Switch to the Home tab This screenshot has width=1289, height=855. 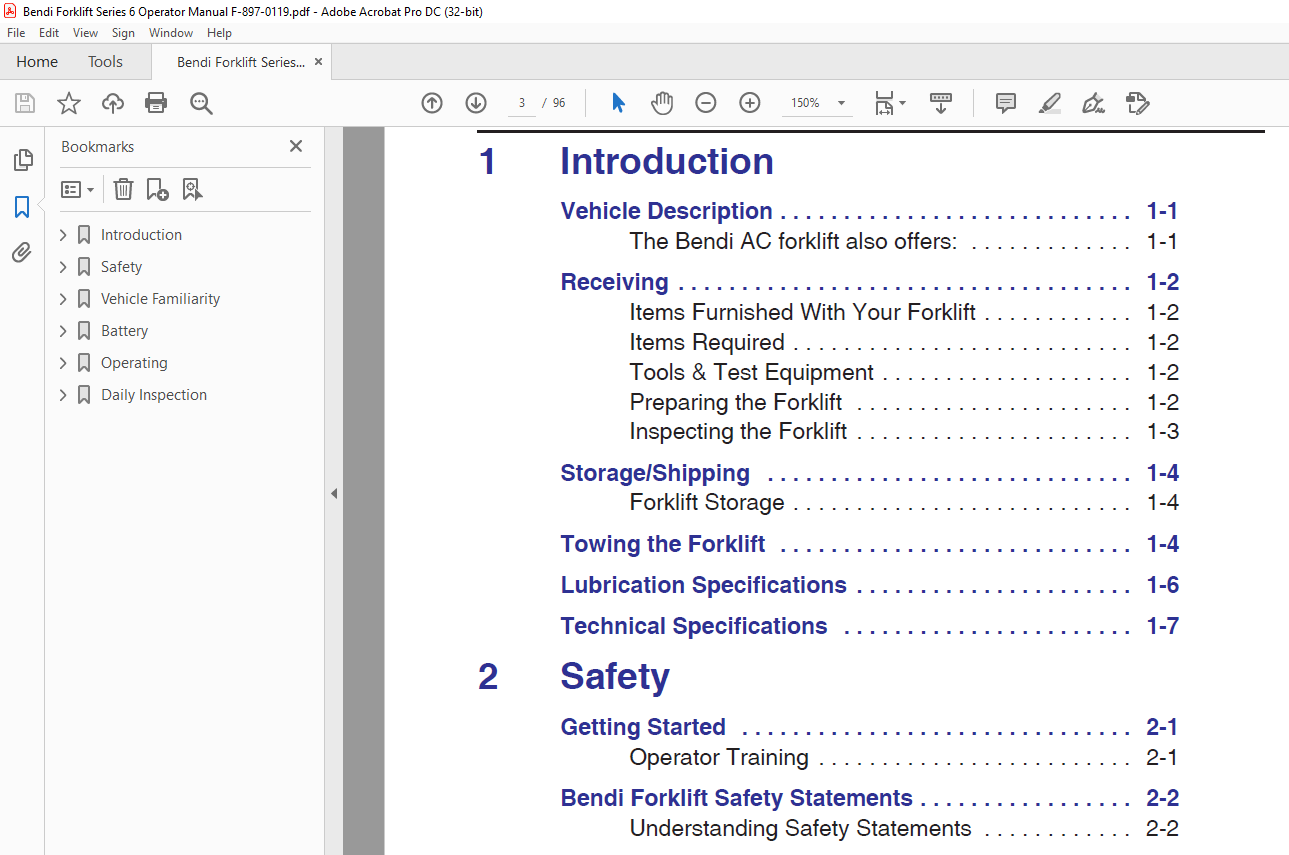[37, 62]
